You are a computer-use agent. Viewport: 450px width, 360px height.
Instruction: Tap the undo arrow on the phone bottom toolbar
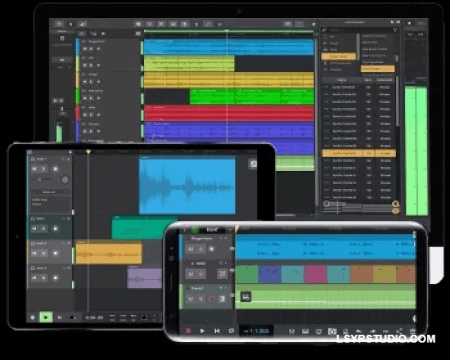[359, 331]
